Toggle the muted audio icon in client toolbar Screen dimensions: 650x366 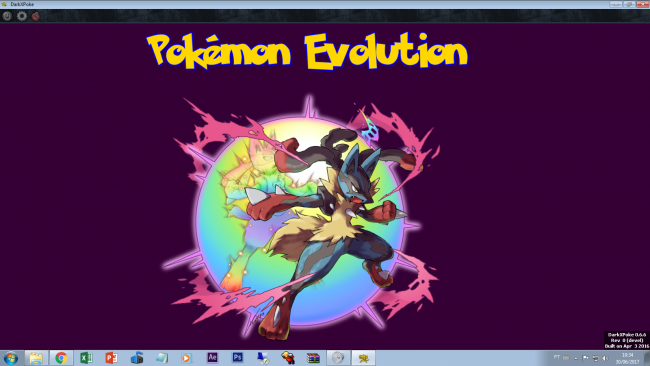36,16
